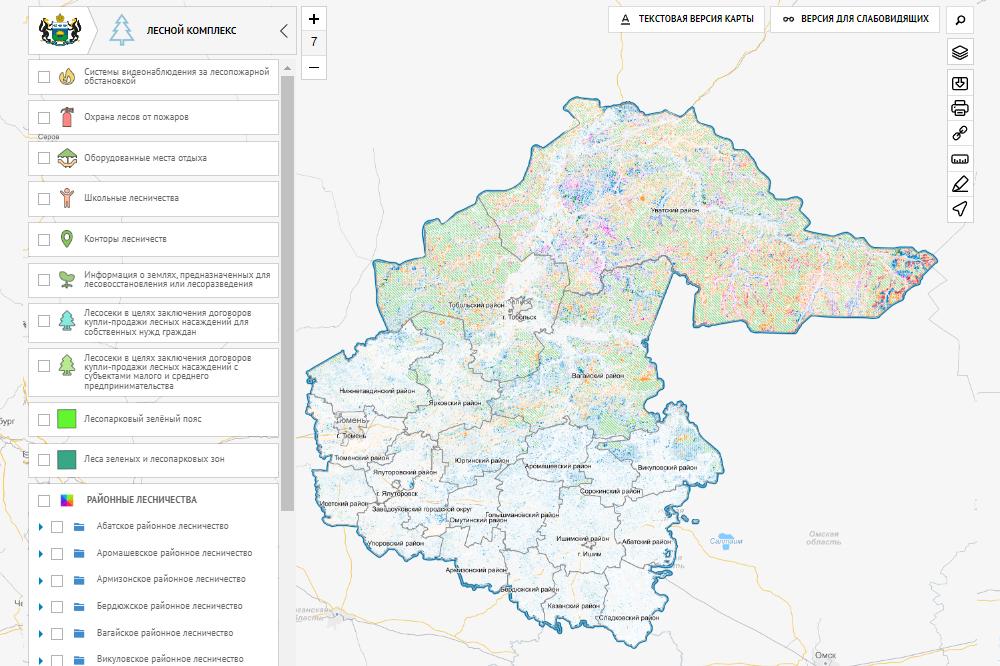Click the Уватский район map label
1000x666 pixels.
pos(674,210)
